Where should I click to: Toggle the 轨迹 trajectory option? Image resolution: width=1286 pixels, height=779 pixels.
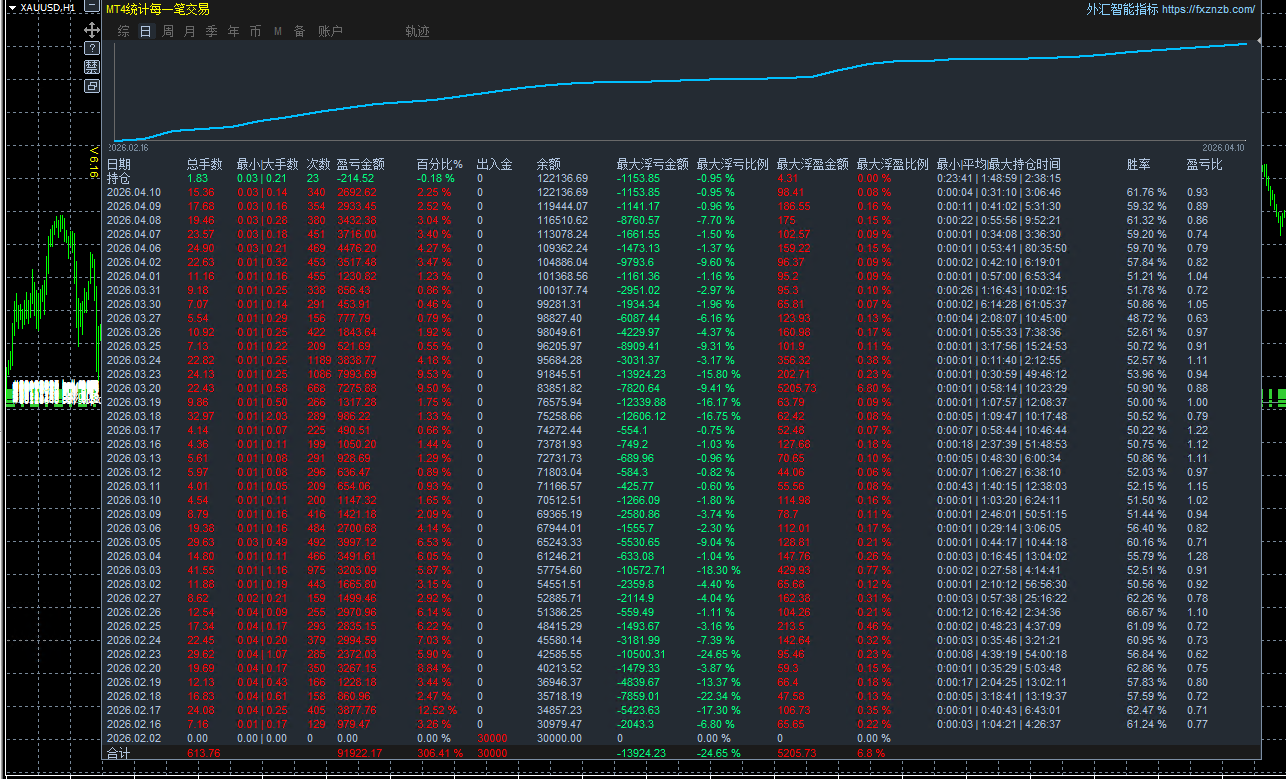[417, 32]
